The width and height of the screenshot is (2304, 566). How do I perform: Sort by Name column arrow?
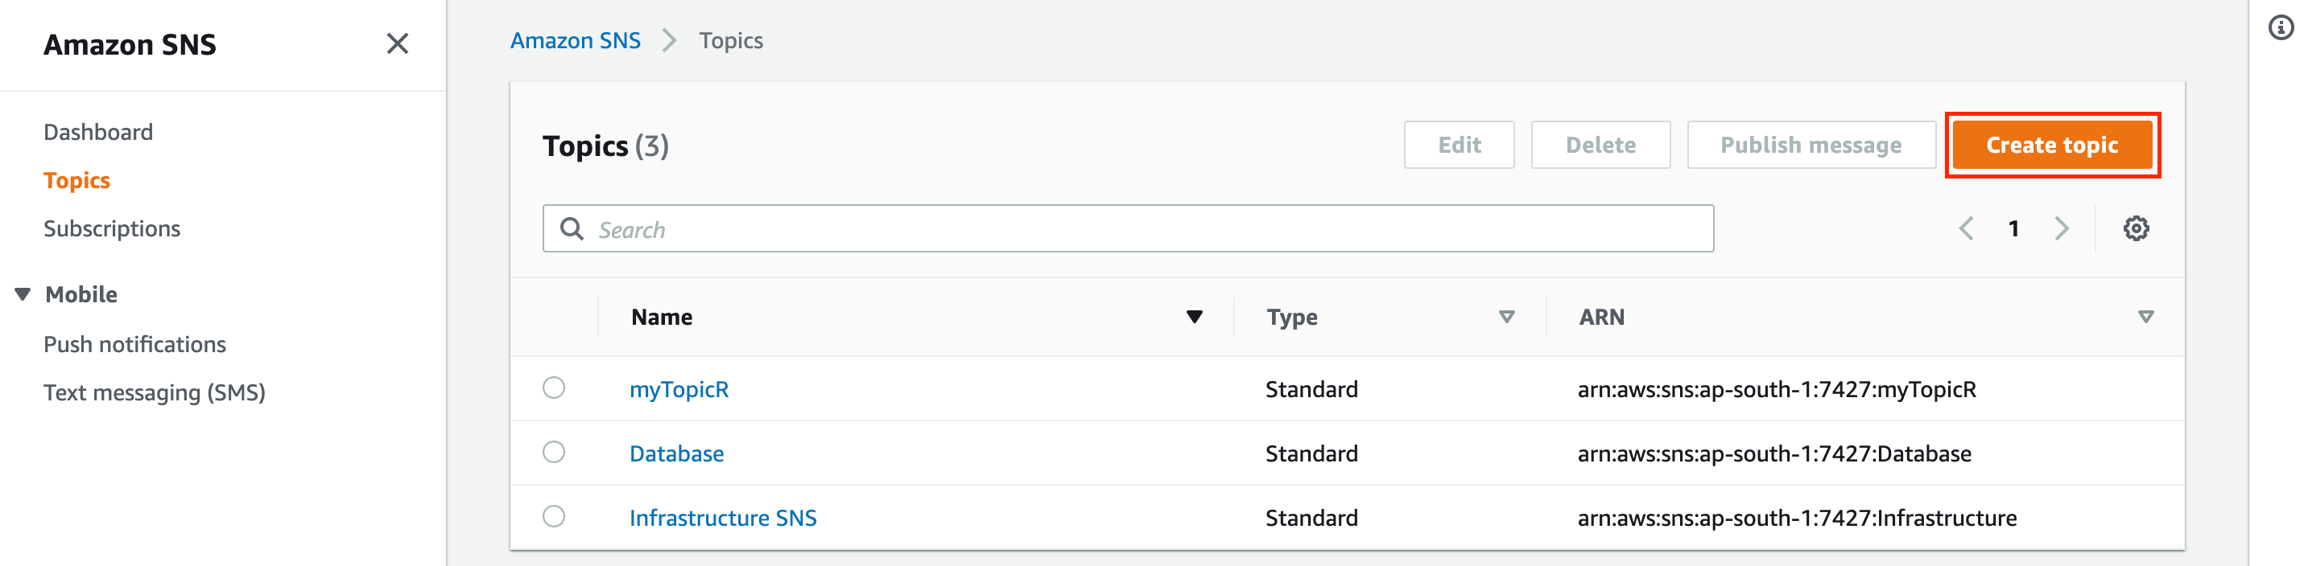(x=1194, y=317)
